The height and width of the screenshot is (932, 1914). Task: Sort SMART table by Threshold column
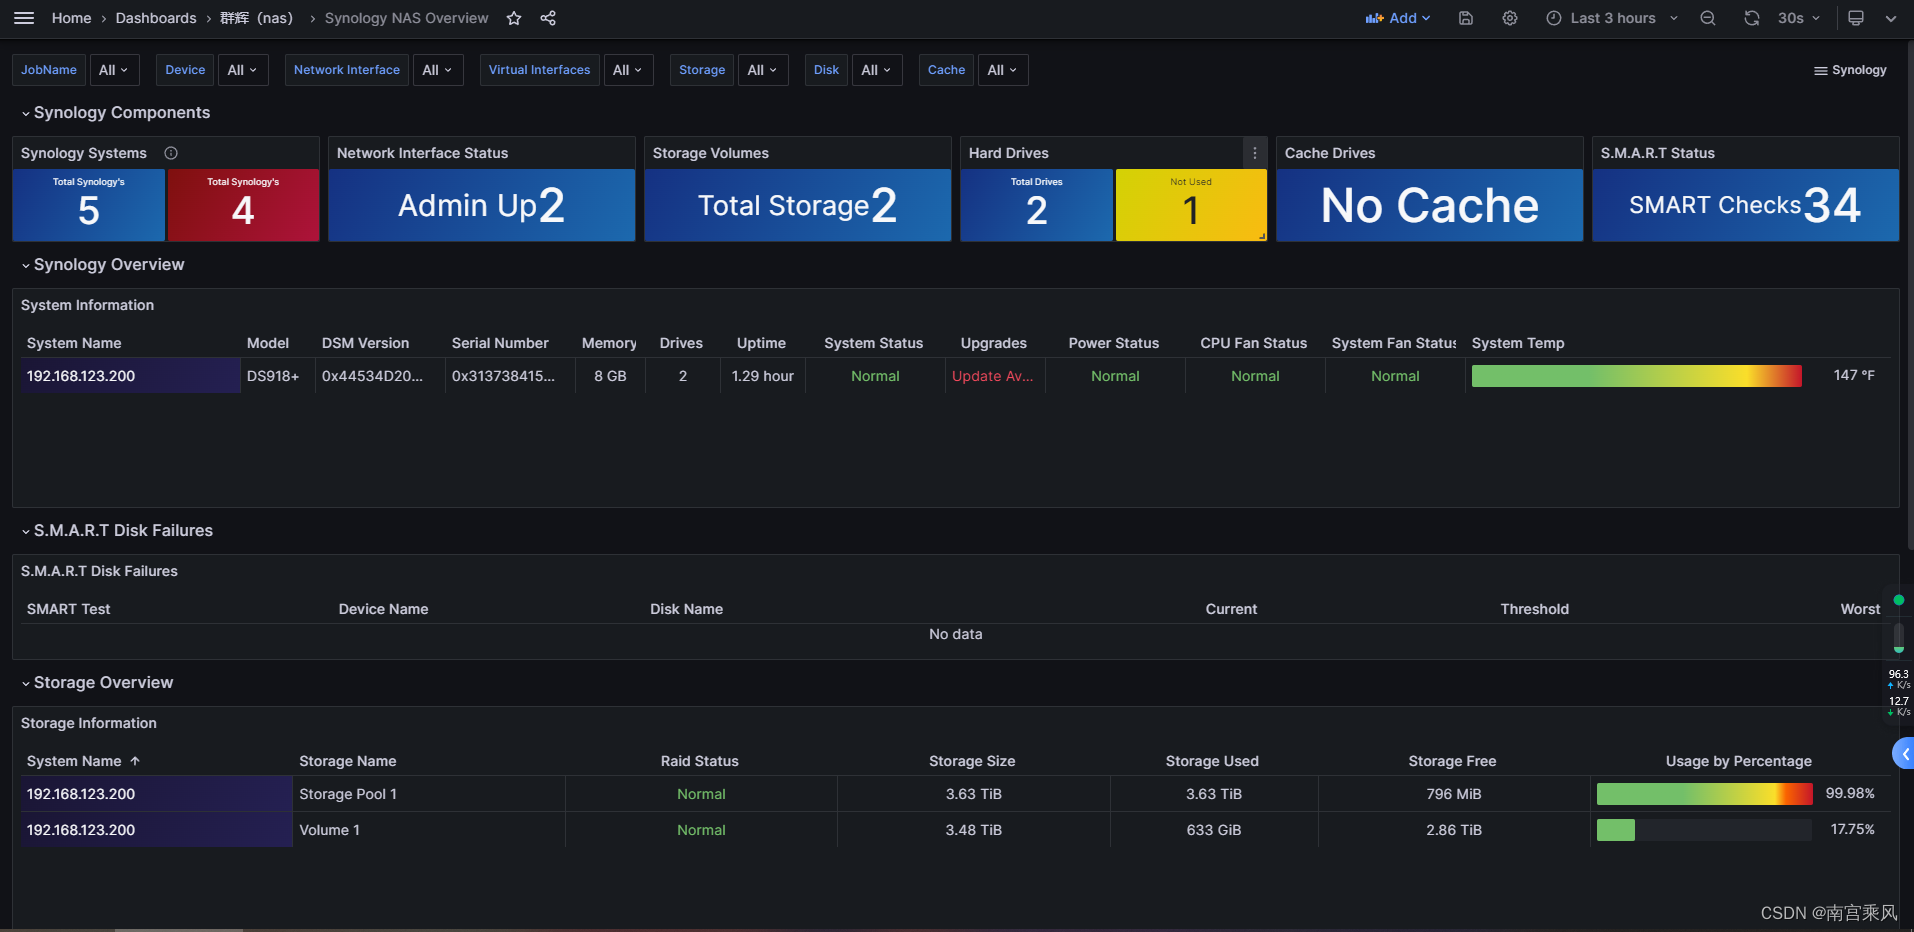1535,609
